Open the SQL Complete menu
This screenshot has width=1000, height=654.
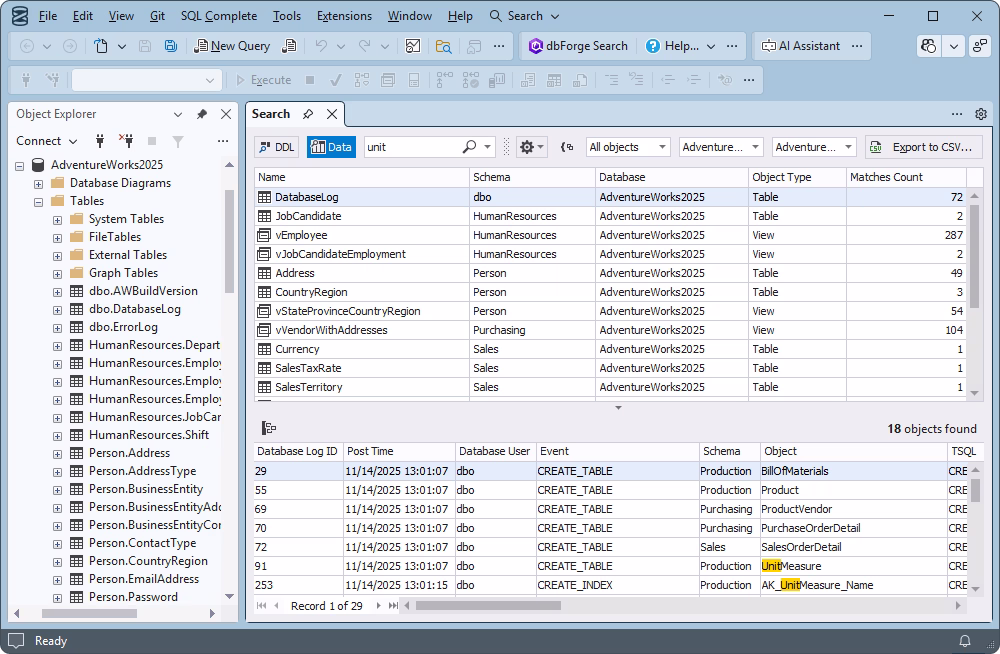[x=219, y=15]
